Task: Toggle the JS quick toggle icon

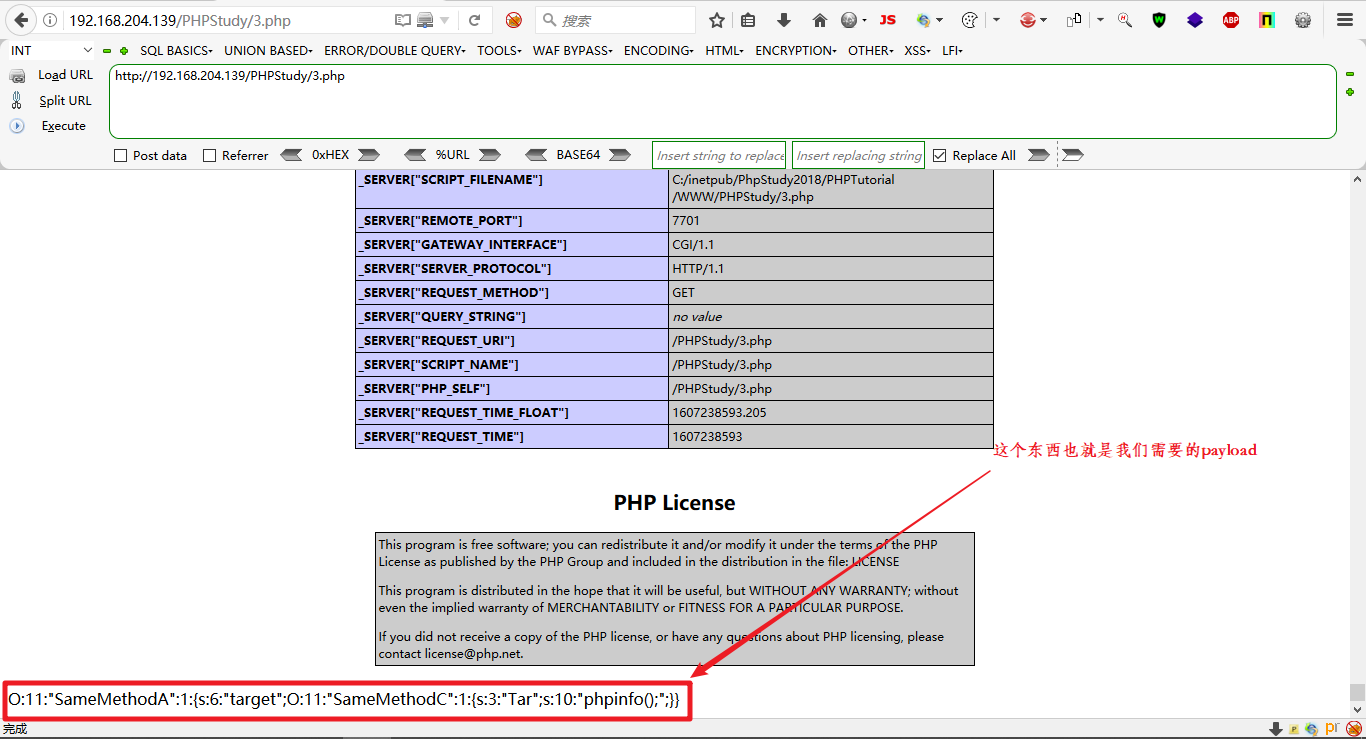Action: [887, 18]
